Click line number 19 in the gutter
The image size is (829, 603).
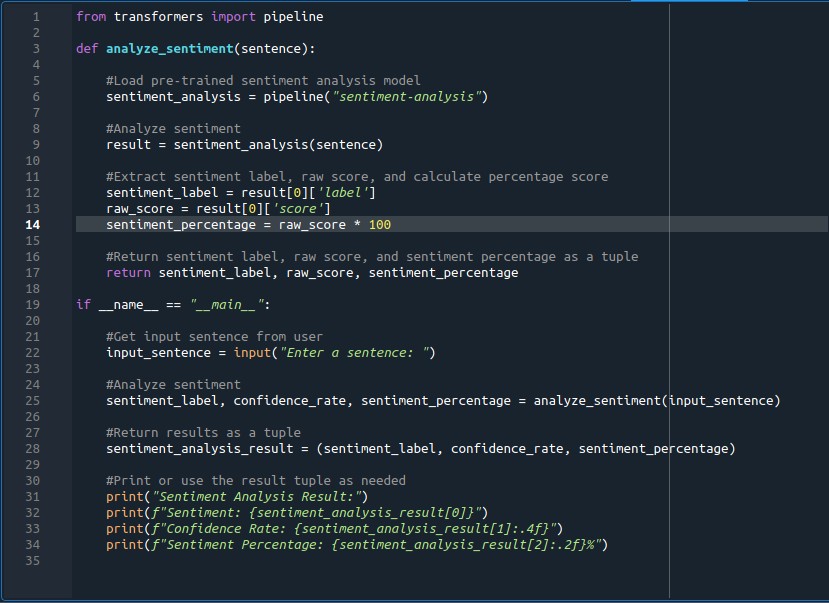tap(34, 305)
